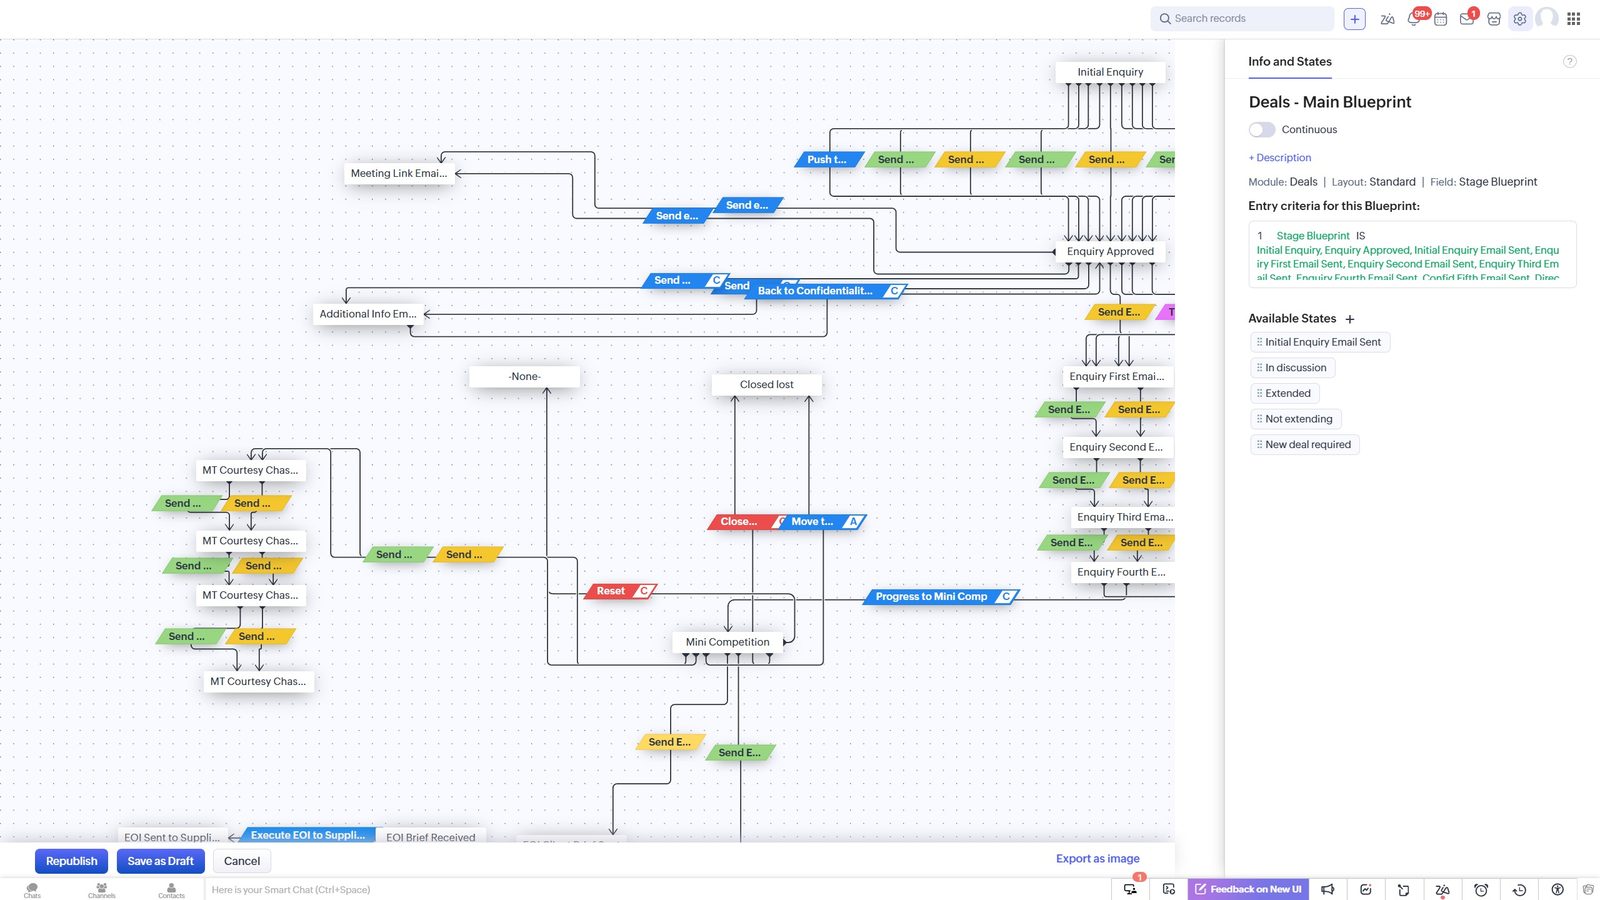Click Feedback on New UI button
This screenshot has width=1600, height=900.
tap(1249, 889)
